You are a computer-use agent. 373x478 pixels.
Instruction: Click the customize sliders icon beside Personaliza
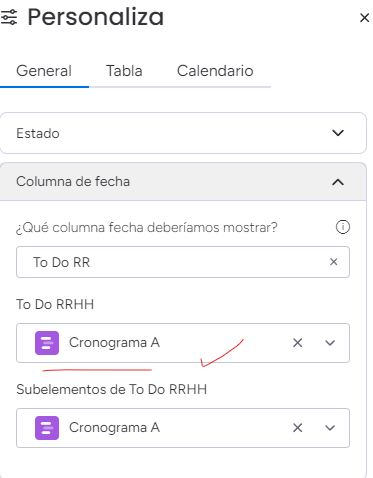(x=9, y=17)
